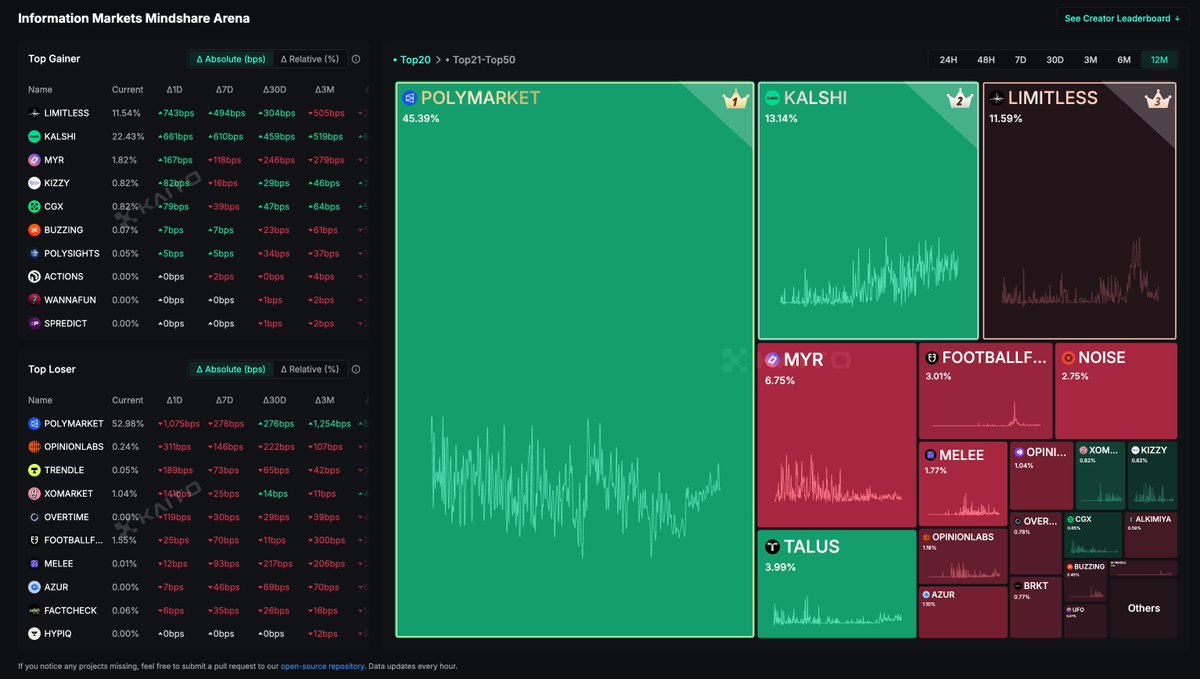The width and height of the screenshot is (1200, 679).
Task: Open the MYR treemap tile
Action: pyautogui.click(x=837, y=435)
